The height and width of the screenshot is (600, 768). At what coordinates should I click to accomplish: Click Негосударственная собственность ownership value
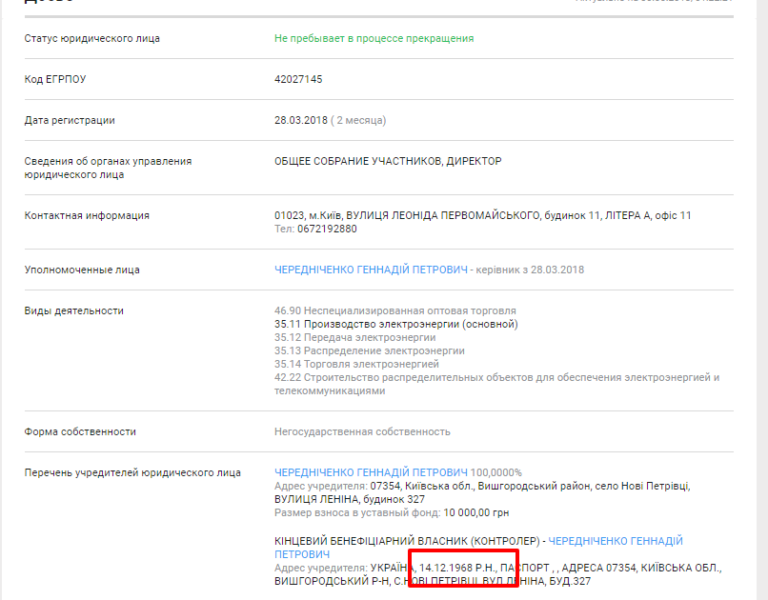pyautogui.click(x=362, y=432)
